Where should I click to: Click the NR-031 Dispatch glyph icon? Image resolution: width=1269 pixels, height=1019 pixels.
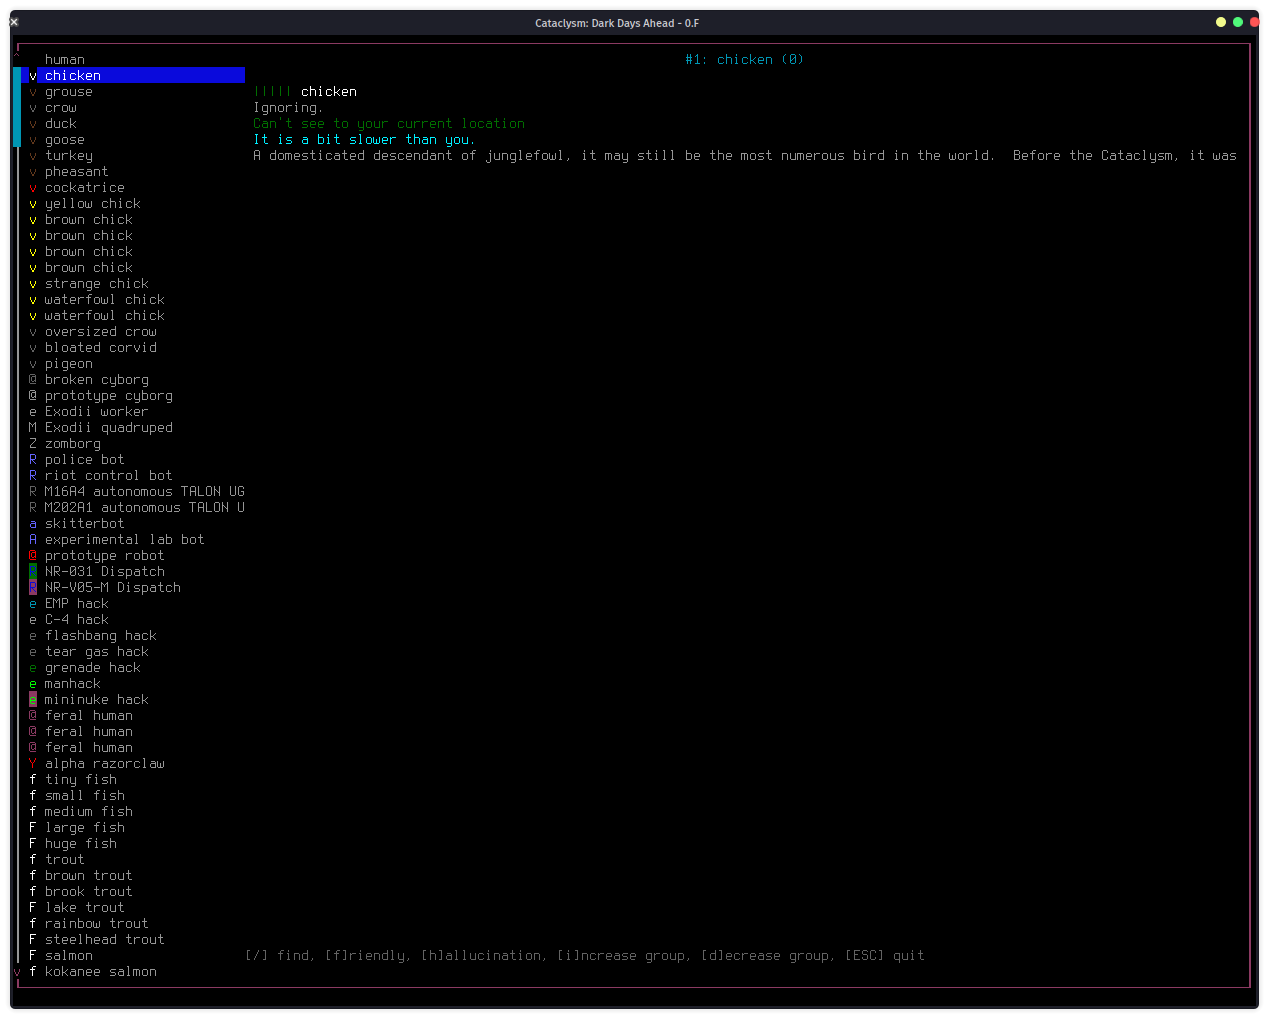point(32,571)
